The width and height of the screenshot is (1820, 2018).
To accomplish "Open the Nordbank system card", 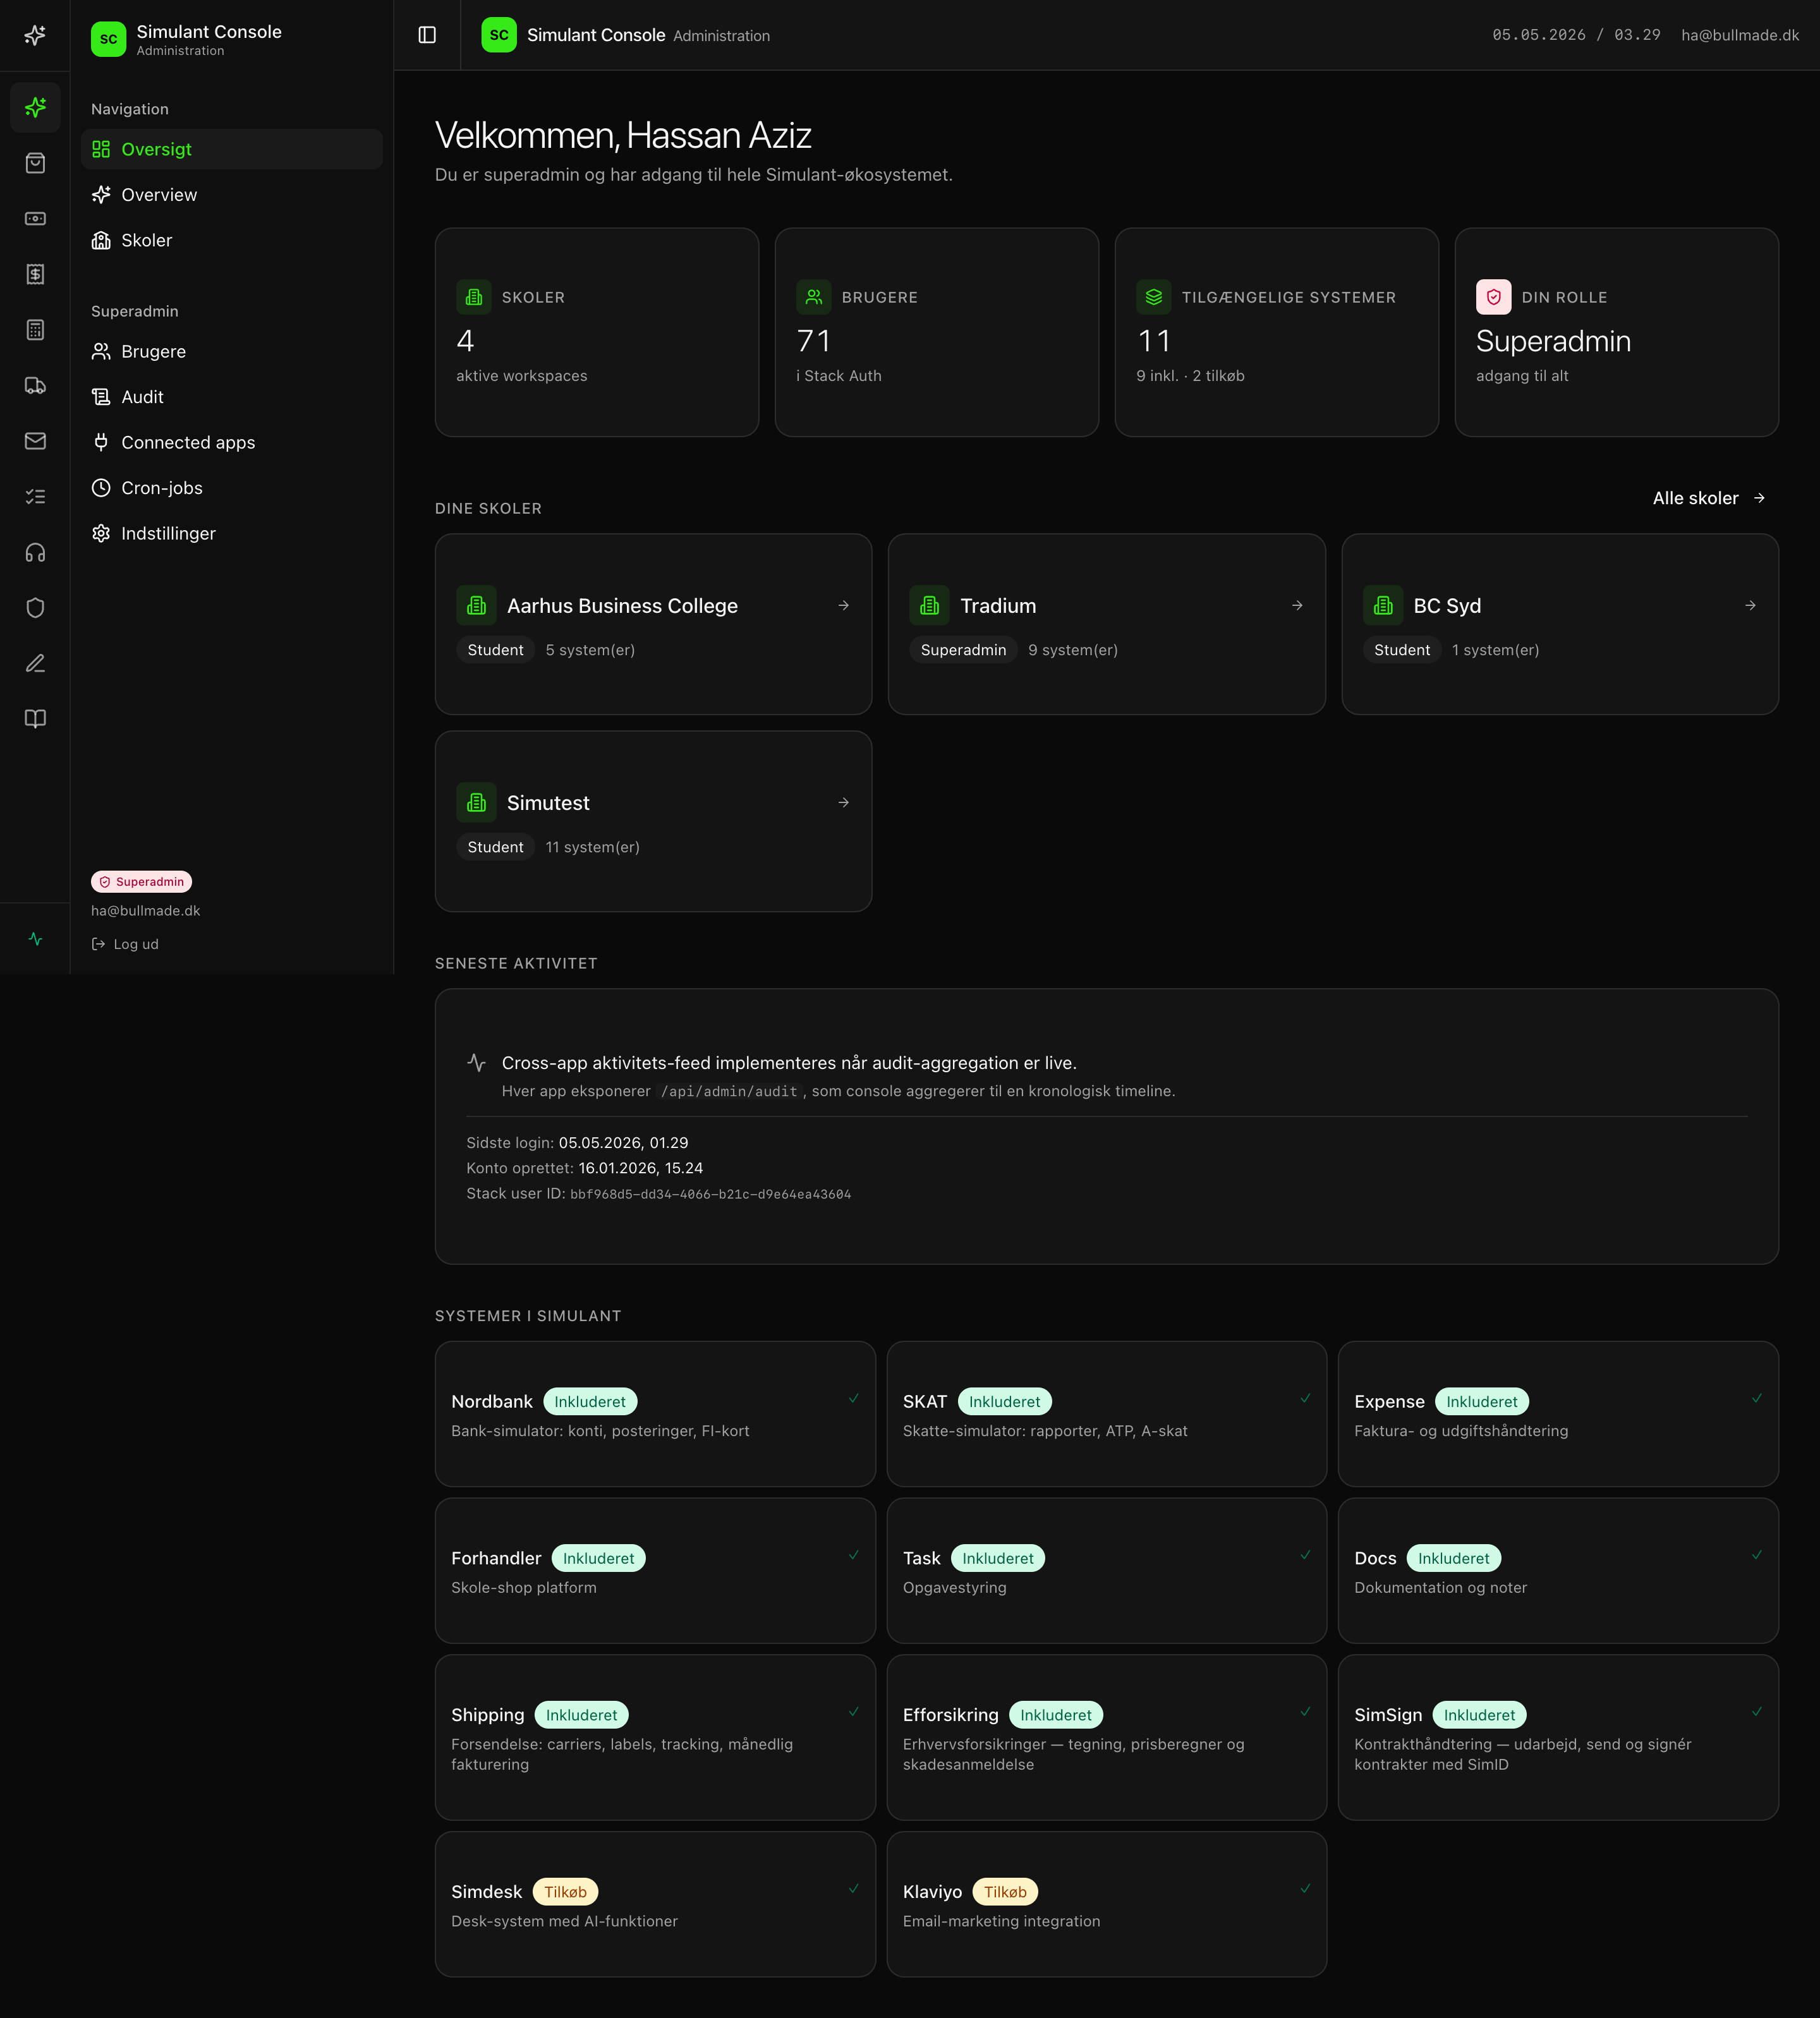I will point(655,1414).
